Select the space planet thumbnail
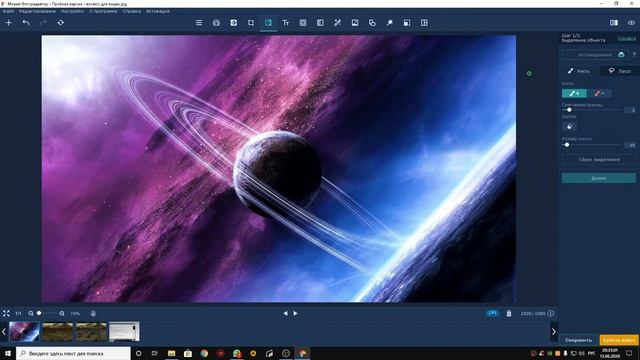This screenshot has width=640, height=360. [x=24, y=331]
